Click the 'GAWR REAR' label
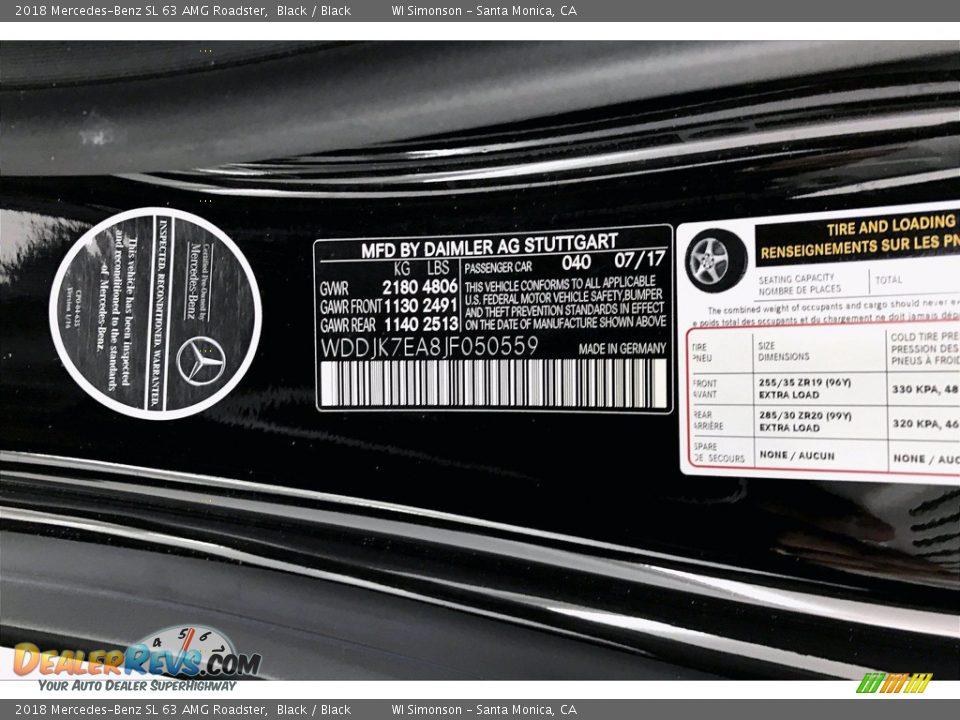 click(x=348, y=325)
